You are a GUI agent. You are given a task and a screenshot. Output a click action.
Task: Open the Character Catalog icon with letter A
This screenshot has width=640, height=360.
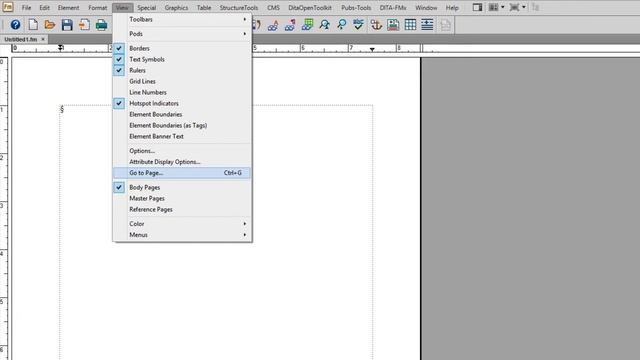click(273, 25)
